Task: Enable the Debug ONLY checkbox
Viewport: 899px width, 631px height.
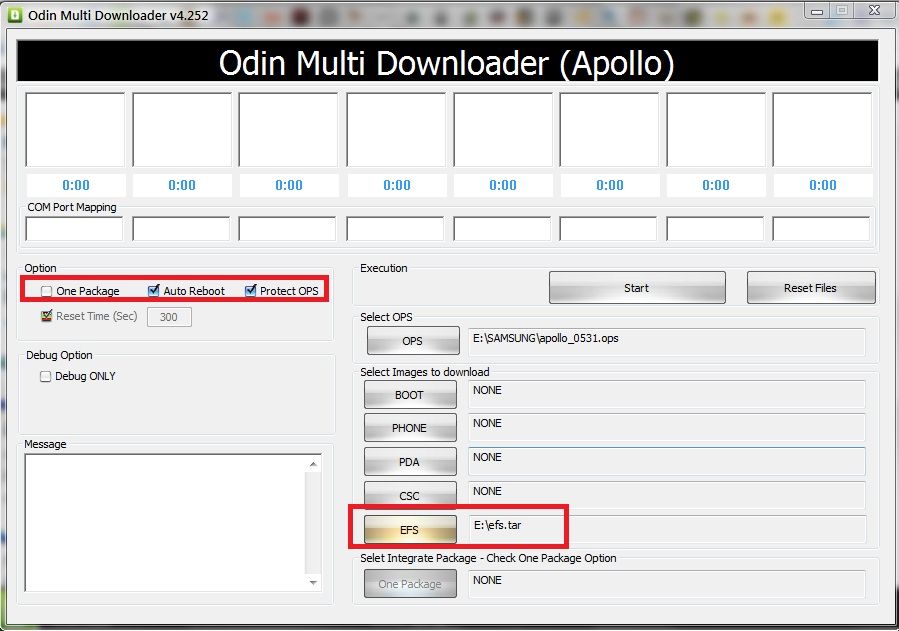Action: coord(46,376)
